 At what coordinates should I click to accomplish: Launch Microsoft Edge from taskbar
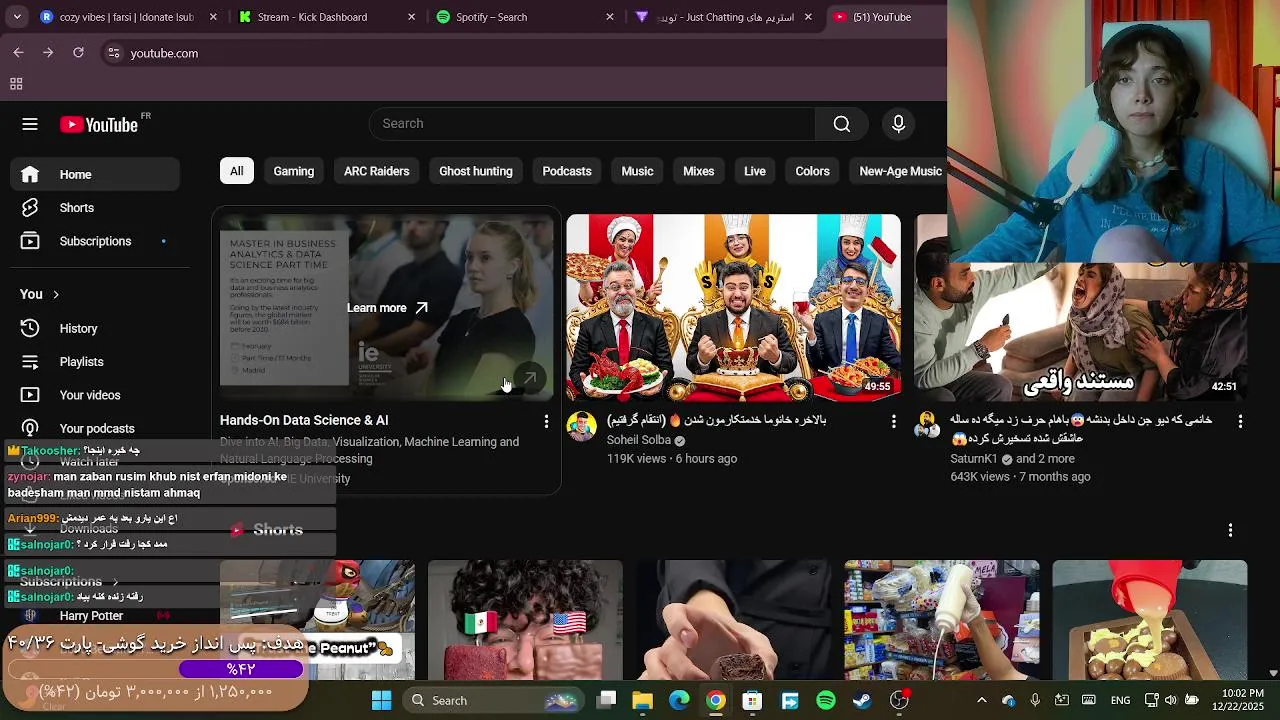tap(679, 700)
